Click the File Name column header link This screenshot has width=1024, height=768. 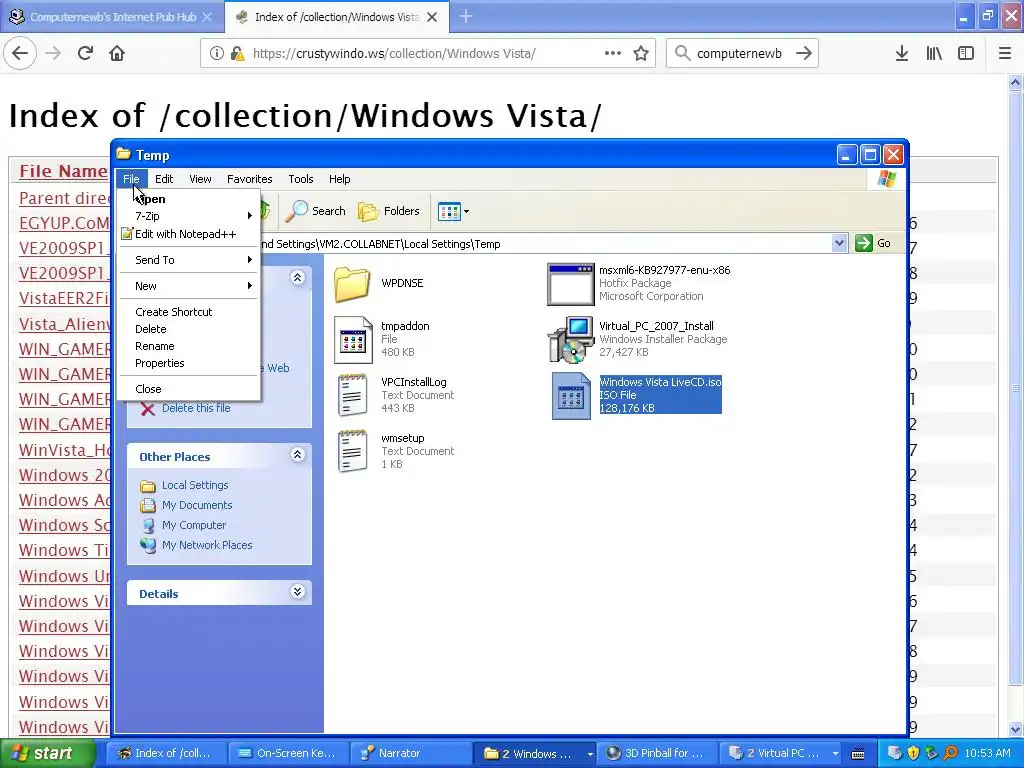[63, 171]
